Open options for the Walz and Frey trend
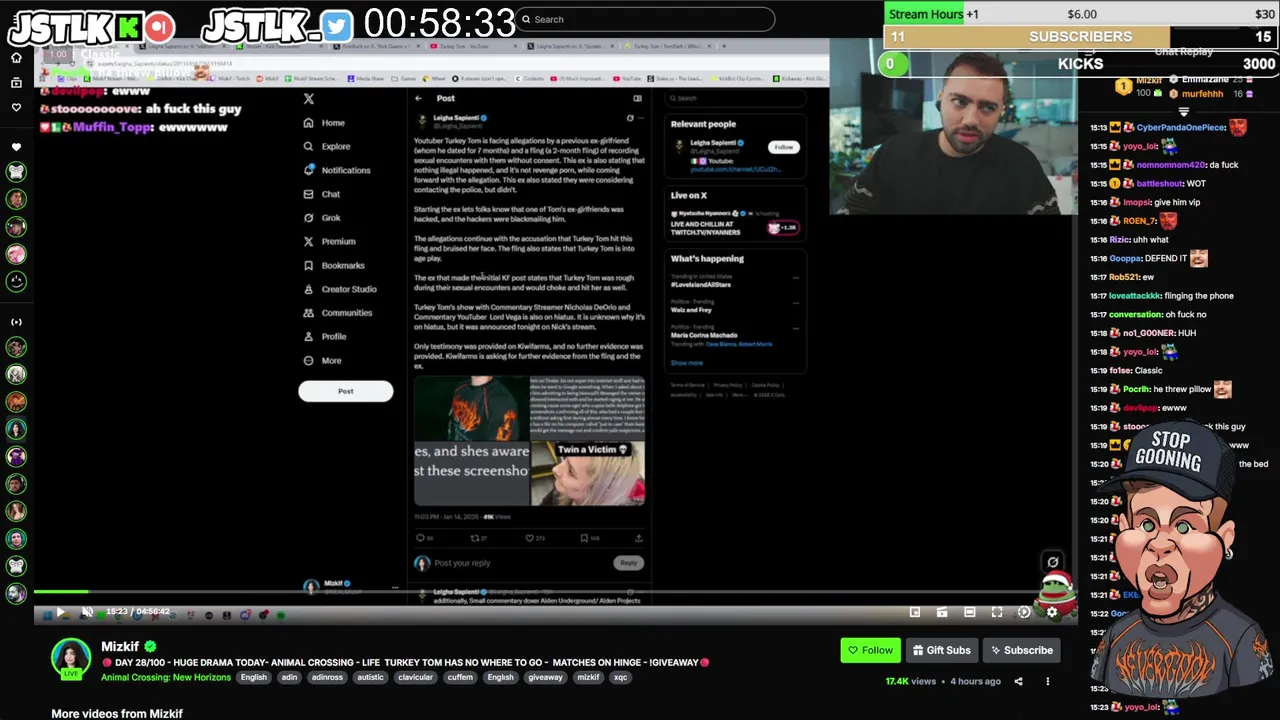Image resolution: width=1280 pixels, height=720 pixels. click(796, 305)
